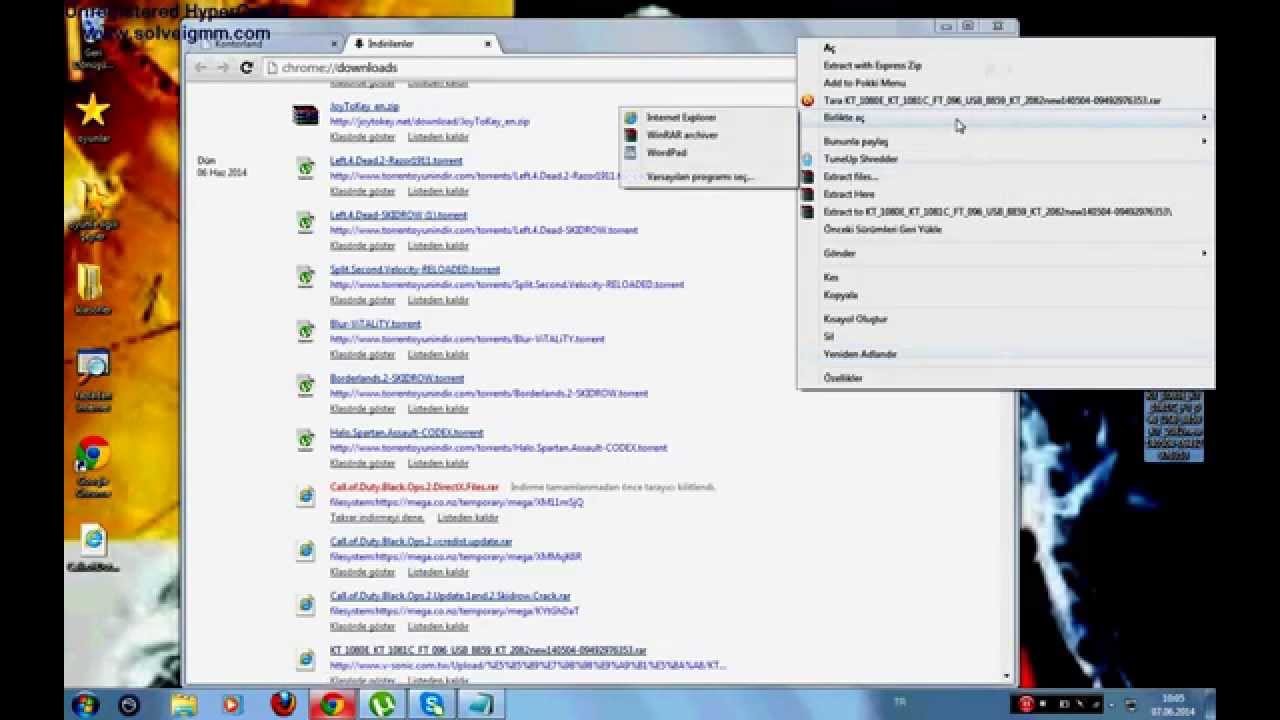1280x720 pixels.
Task: Open Call.of.Duty.Black.Ops.2.ccredist.update.rar entry
Action: (x=420, y=542)
